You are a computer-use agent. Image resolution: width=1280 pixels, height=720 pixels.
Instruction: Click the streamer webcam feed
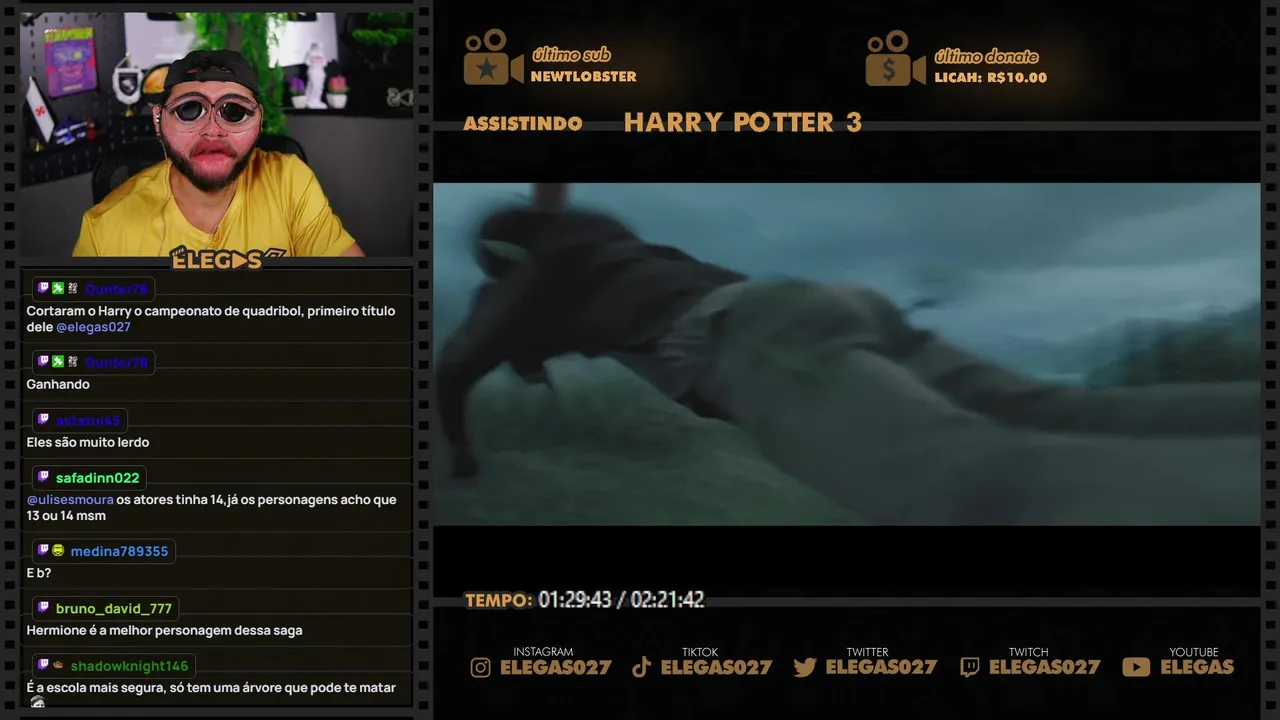click(216, 134)
